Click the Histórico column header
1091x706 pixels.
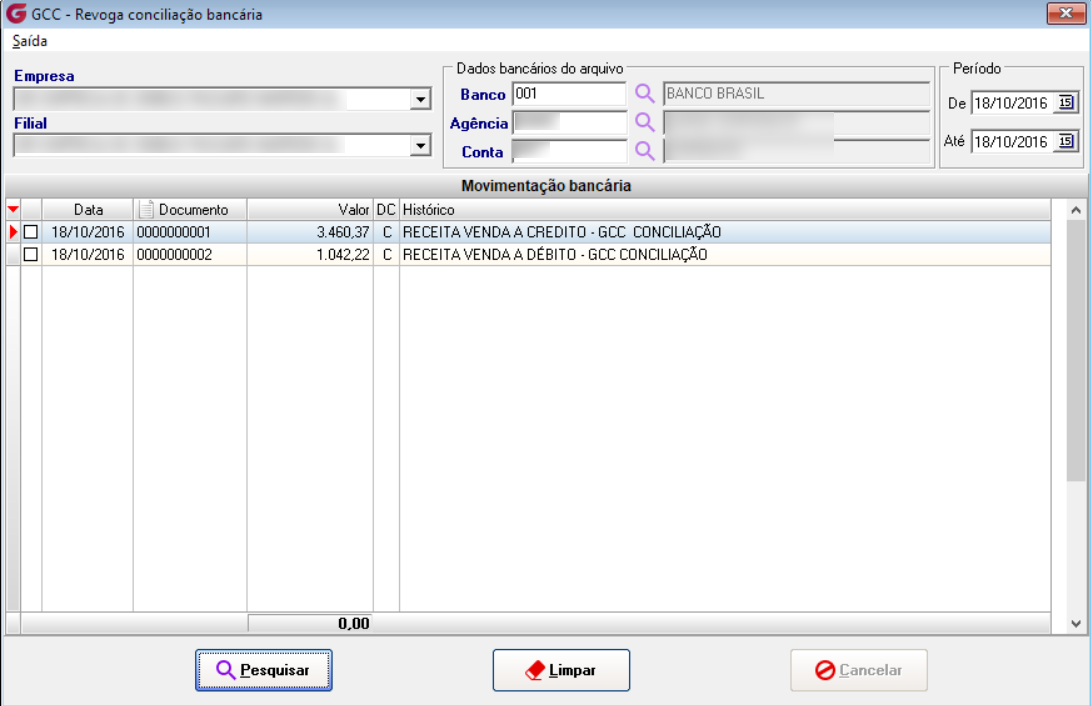[x=725, y=209]
